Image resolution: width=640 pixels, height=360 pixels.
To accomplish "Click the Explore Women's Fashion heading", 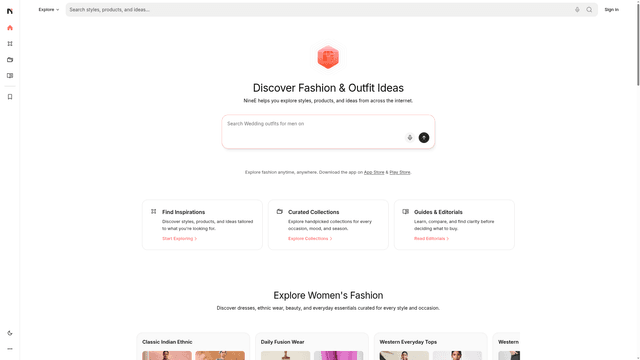I will point(328,296).
